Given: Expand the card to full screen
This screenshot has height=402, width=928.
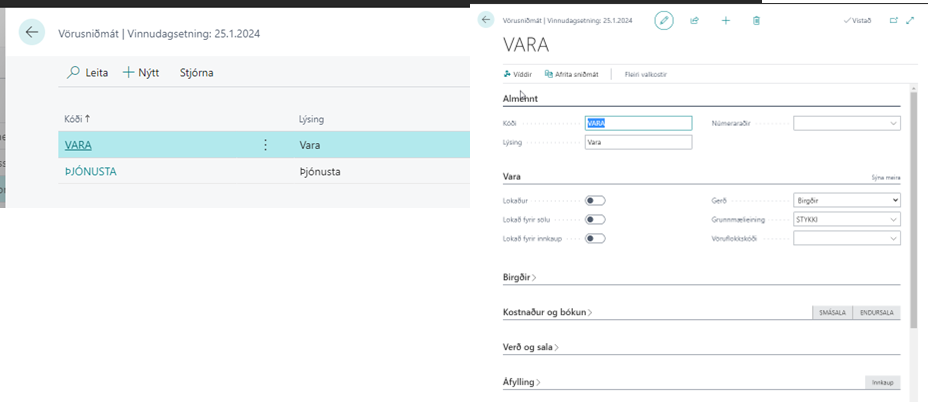Looking at the screenshot, I should 910,20.
